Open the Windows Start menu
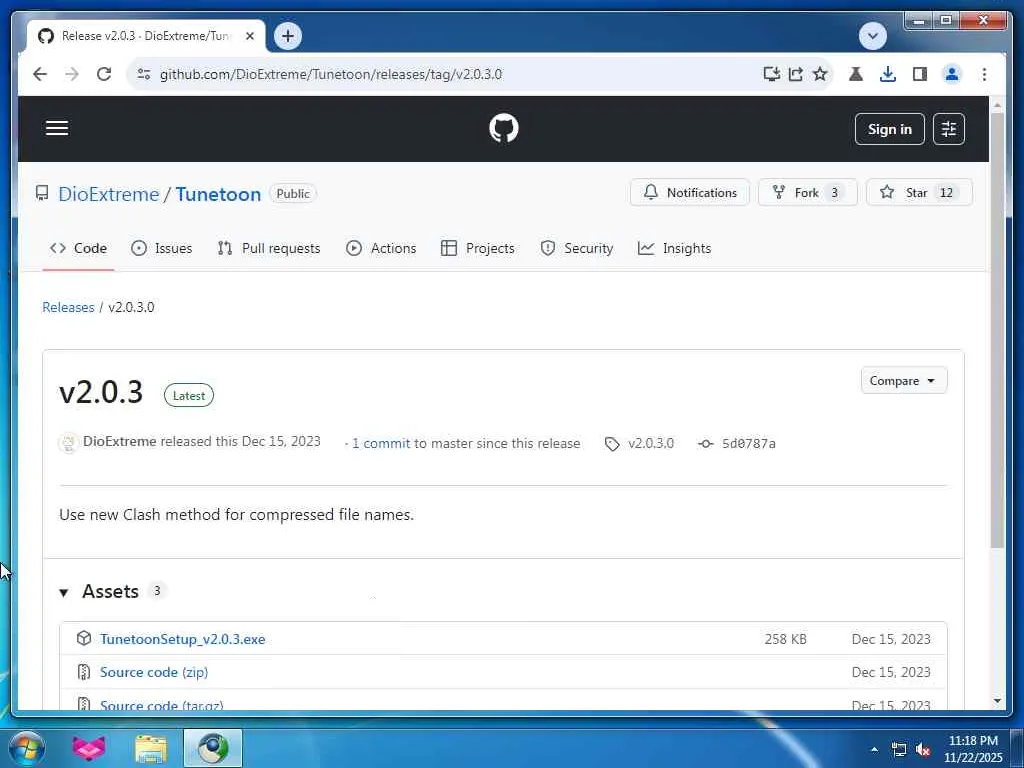The image size is (1024, 768). coord(27,748)
